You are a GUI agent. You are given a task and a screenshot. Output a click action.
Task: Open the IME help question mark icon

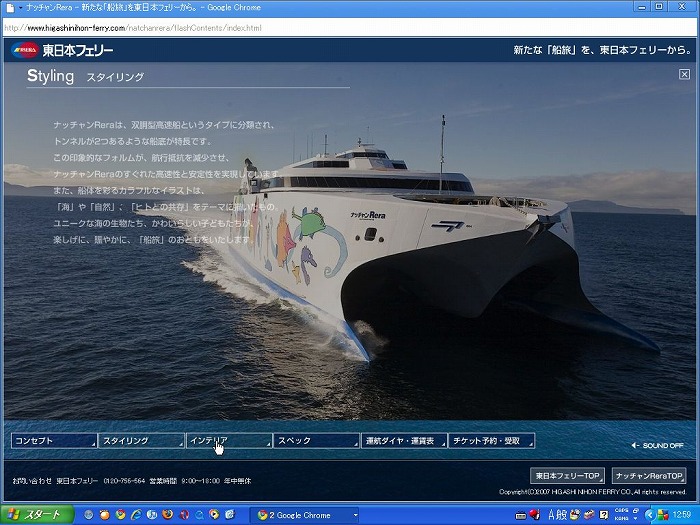[x=604, y=515]
